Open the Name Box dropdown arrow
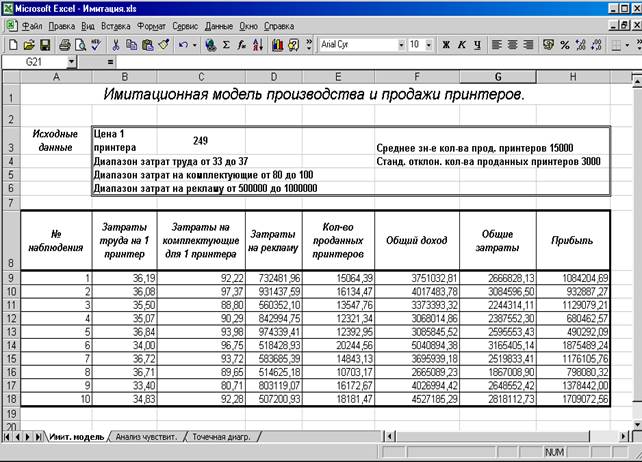 [71, 62]
